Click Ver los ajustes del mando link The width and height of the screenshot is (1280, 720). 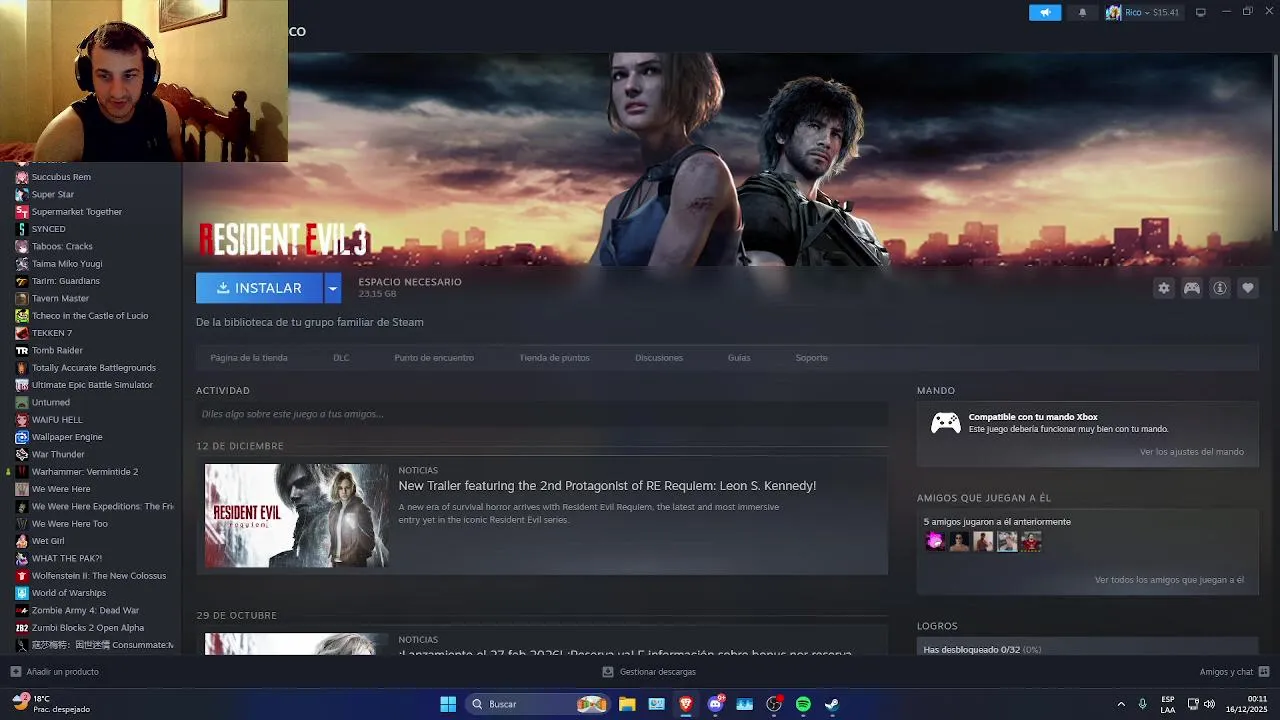tap(1192, 452)
